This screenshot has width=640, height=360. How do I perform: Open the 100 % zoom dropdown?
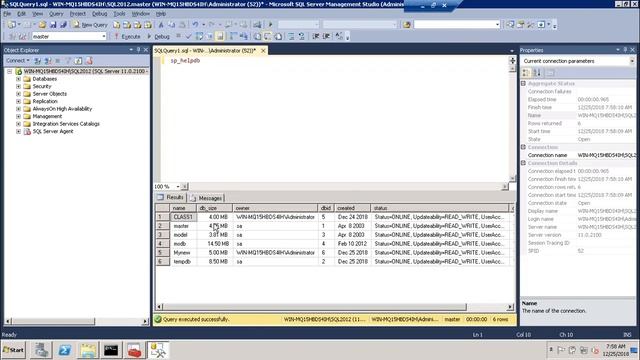(178, 187)
